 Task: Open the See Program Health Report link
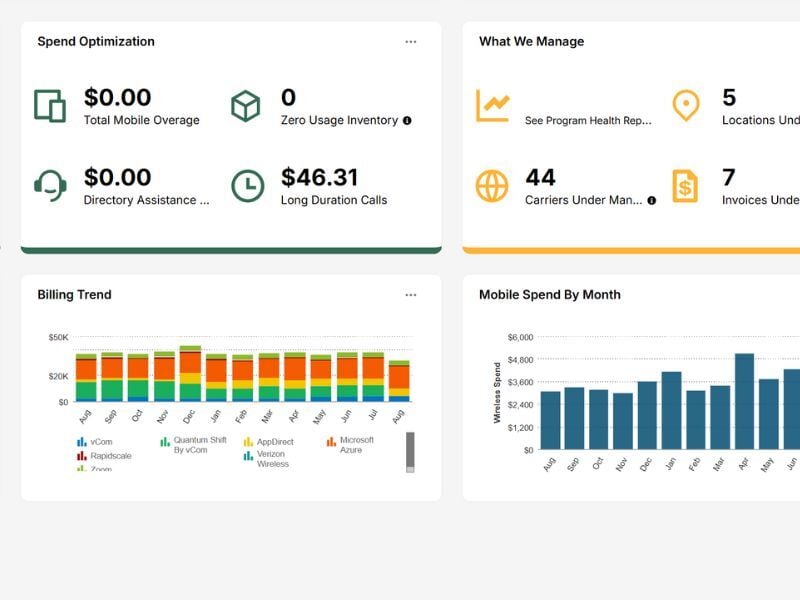(587, 121)
